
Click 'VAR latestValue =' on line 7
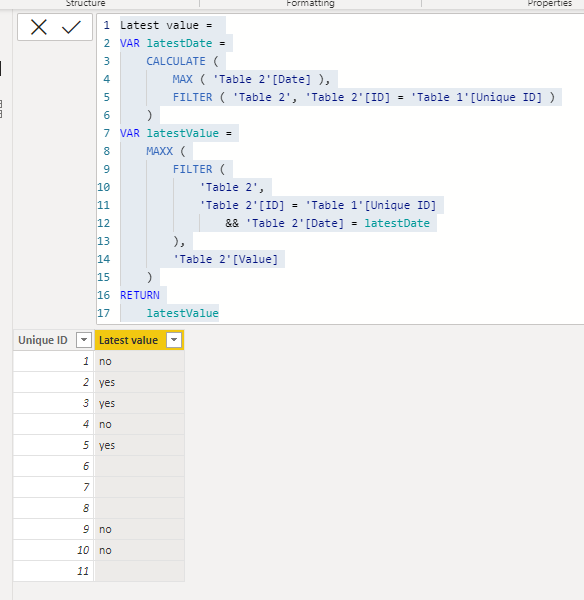[176, 133]
